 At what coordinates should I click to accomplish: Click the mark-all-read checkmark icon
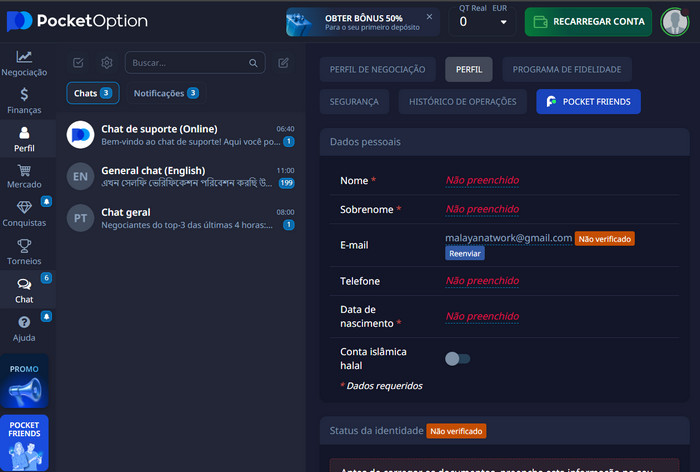78,63
